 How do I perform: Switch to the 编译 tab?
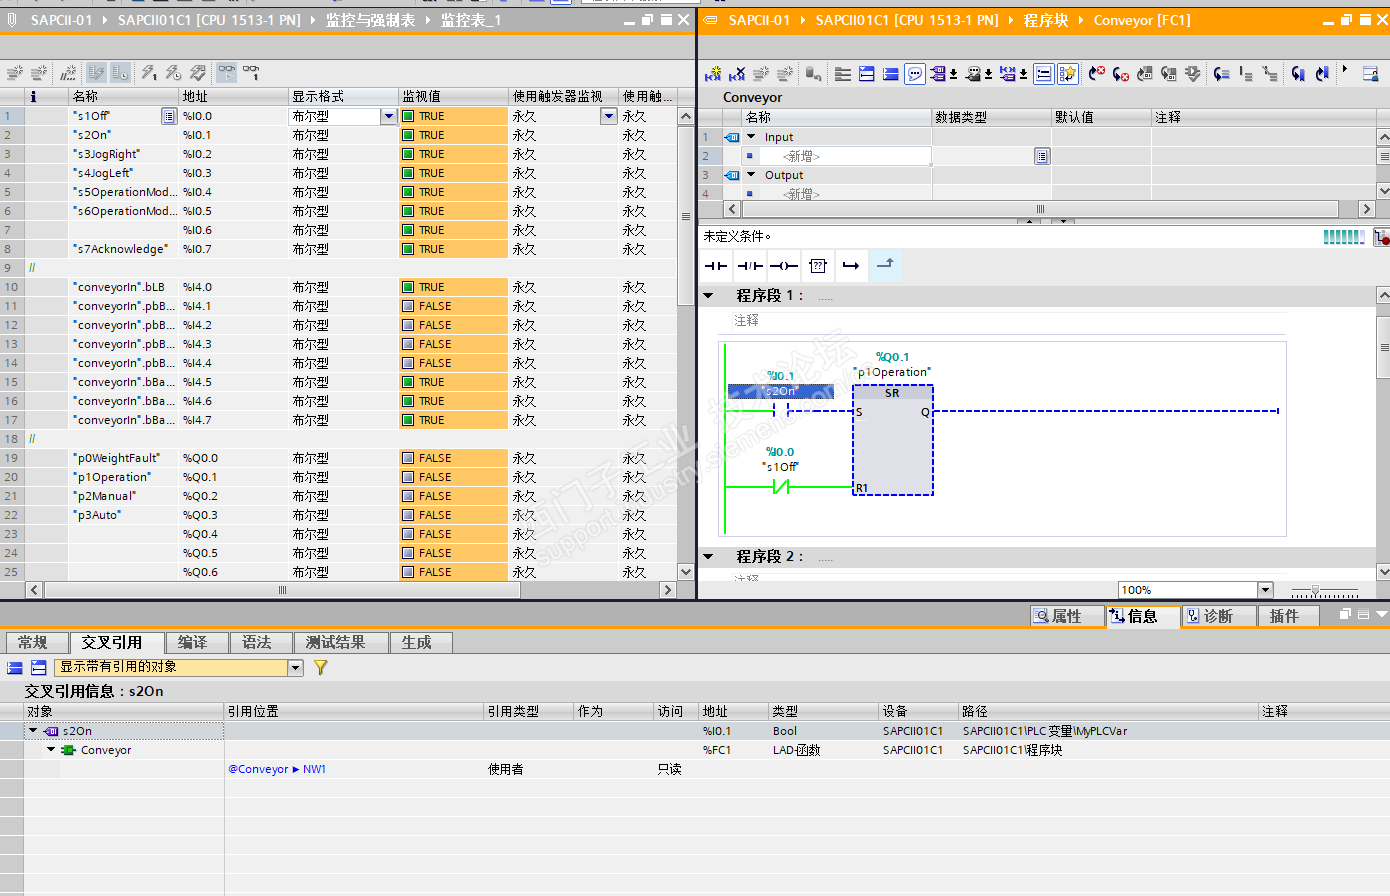pos(192,642)
